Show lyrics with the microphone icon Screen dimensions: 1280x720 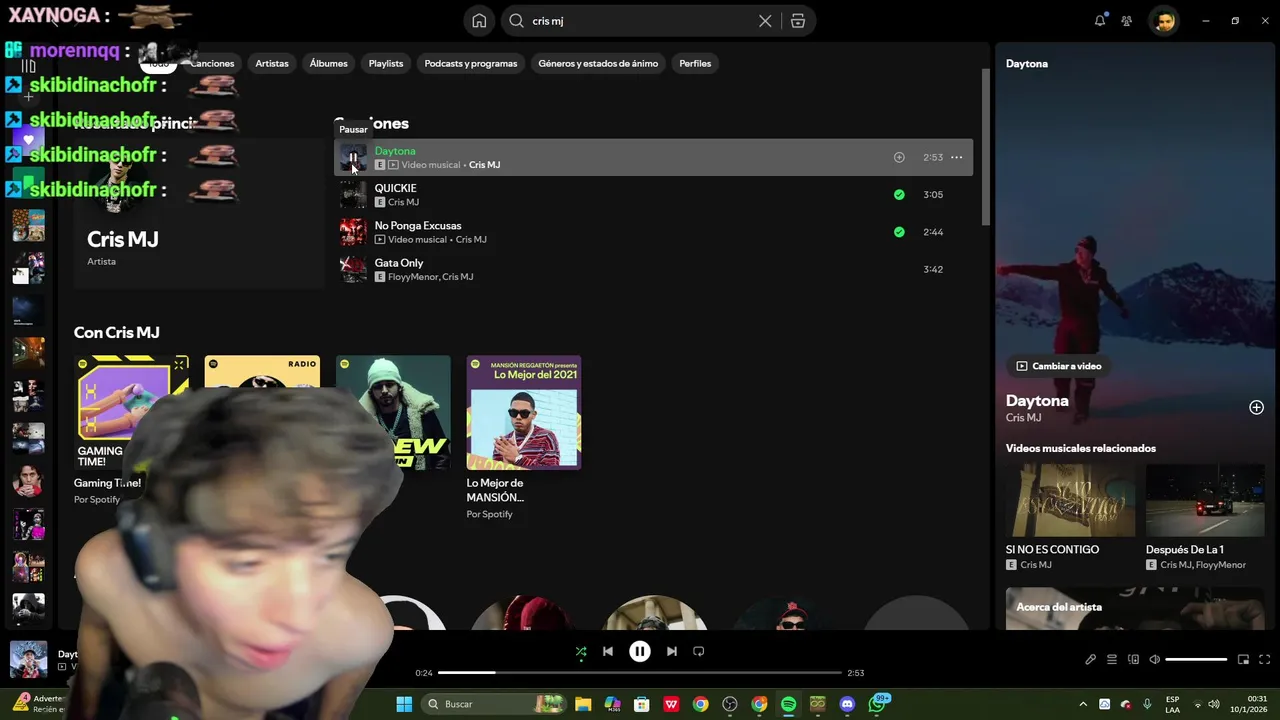pyautogui.click(x=1091, y=659)
